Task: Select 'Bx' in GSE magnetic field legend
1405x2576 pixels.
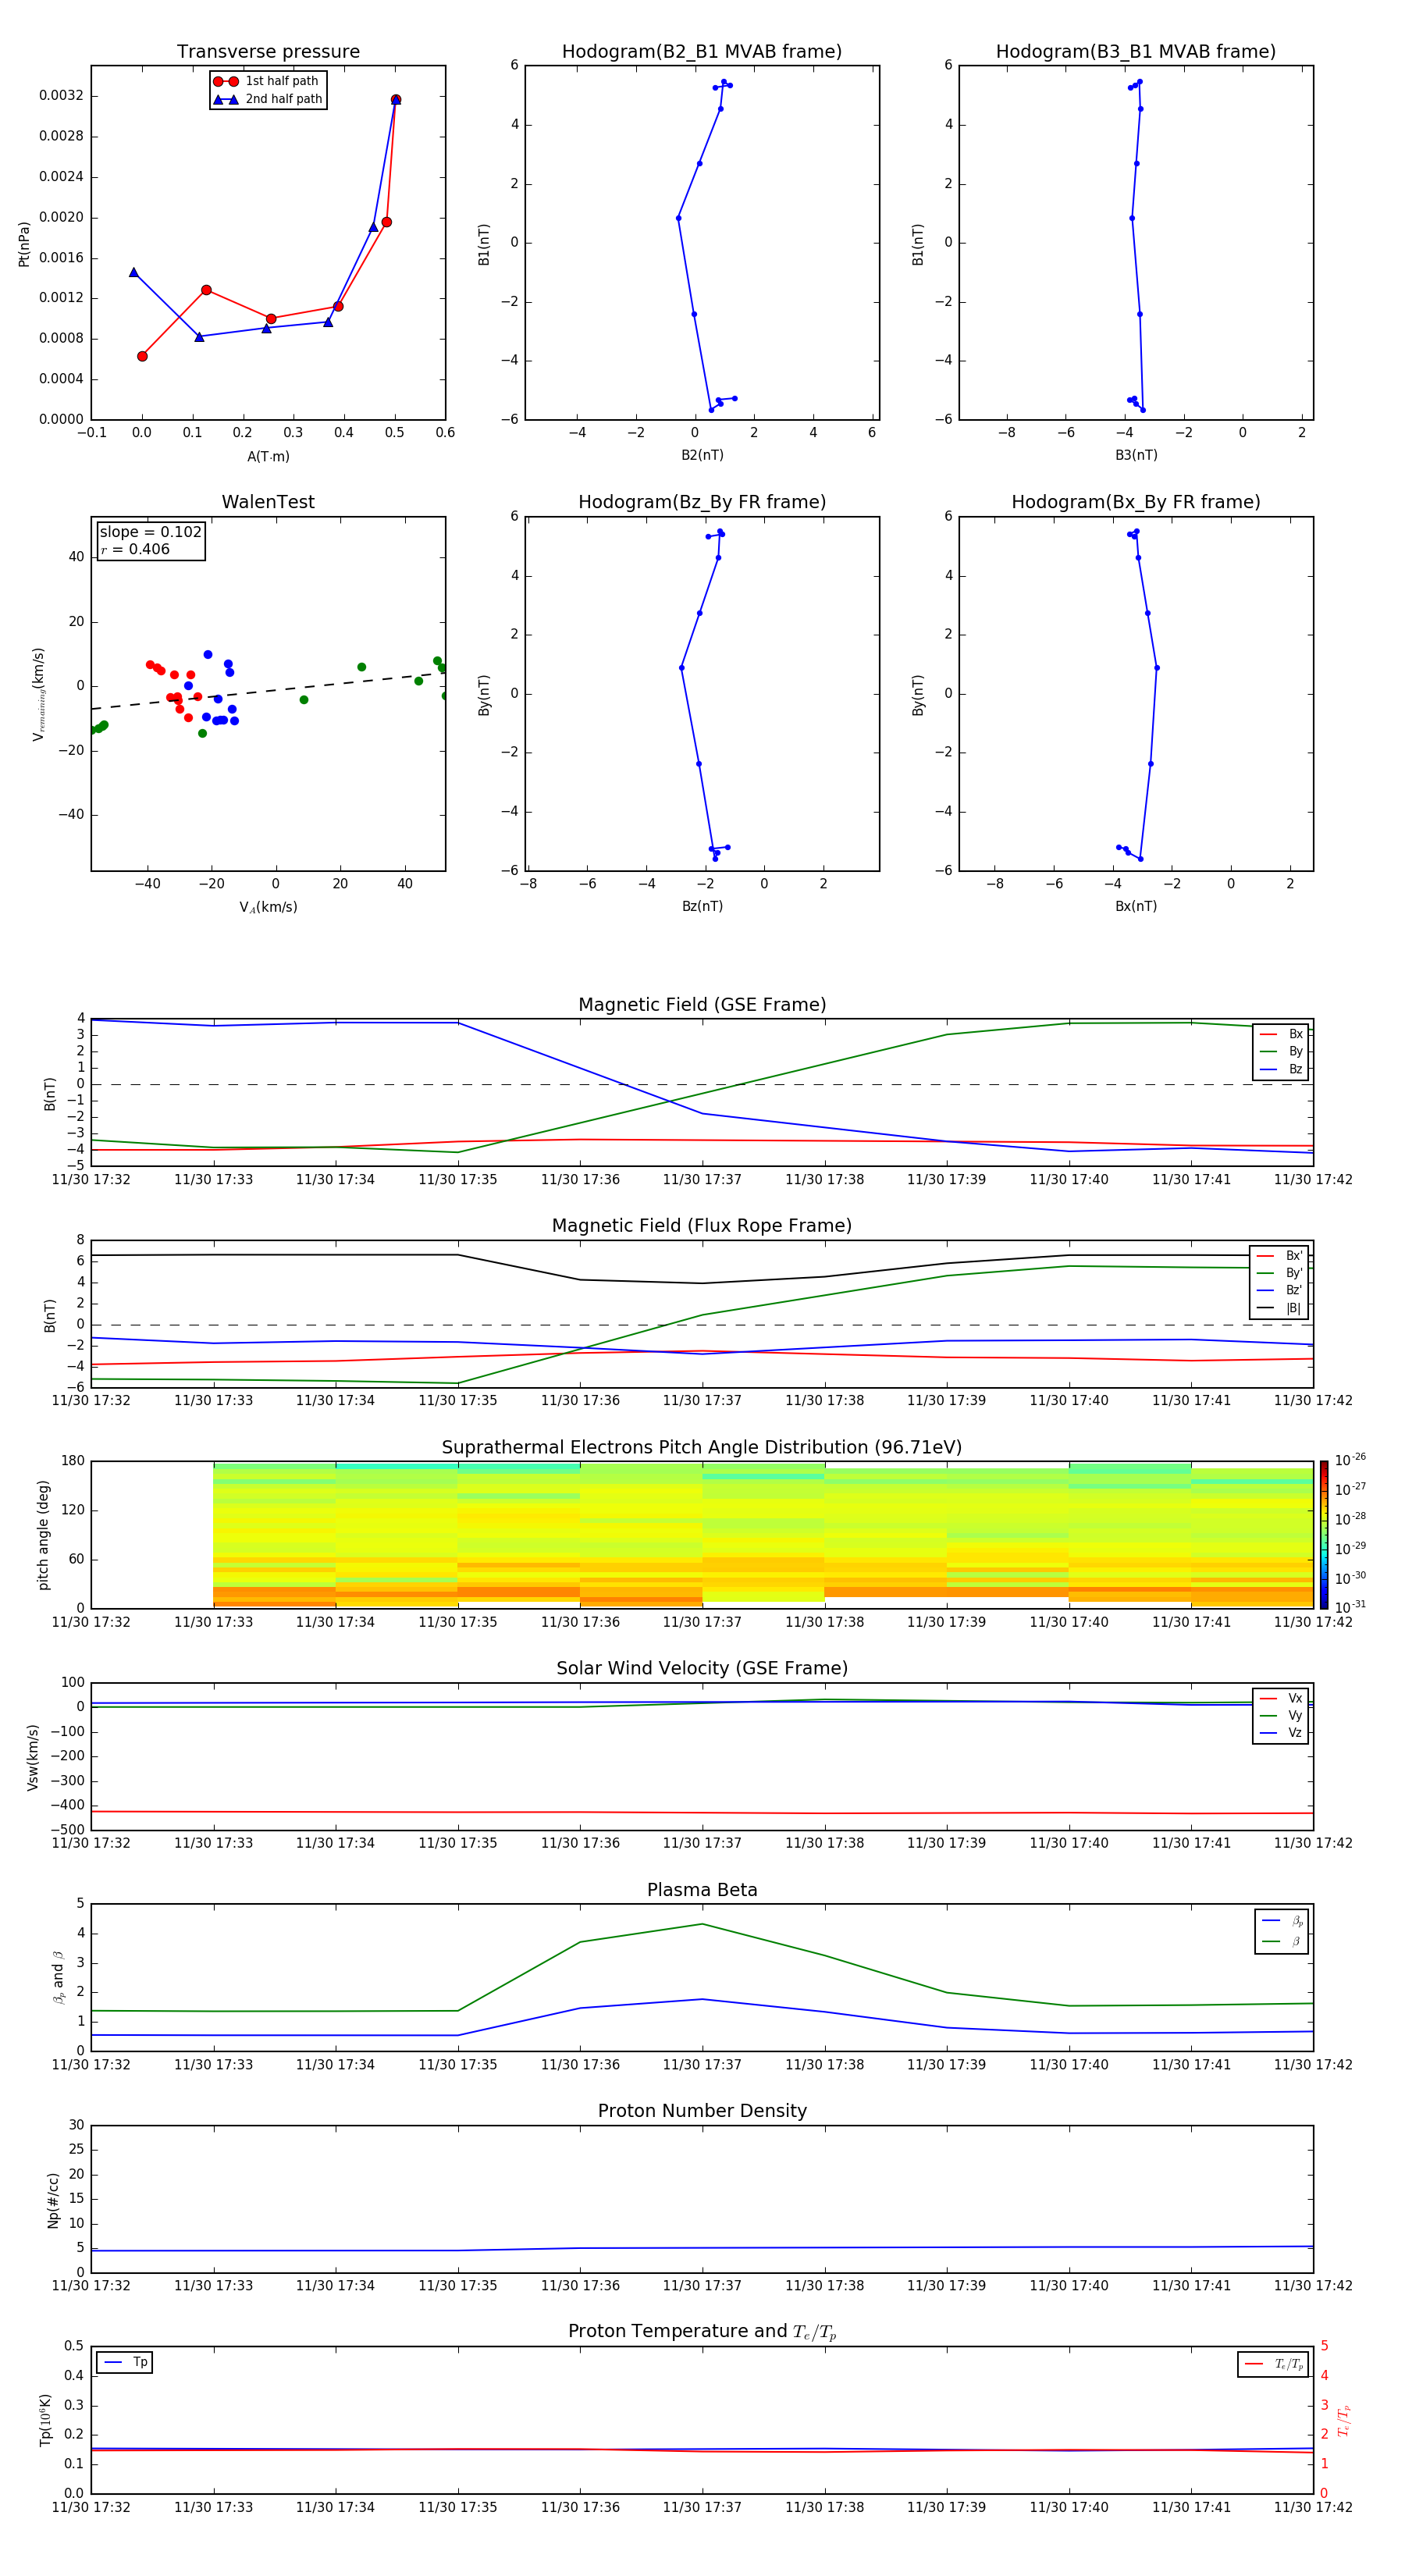Action: coord(1281,1034)
